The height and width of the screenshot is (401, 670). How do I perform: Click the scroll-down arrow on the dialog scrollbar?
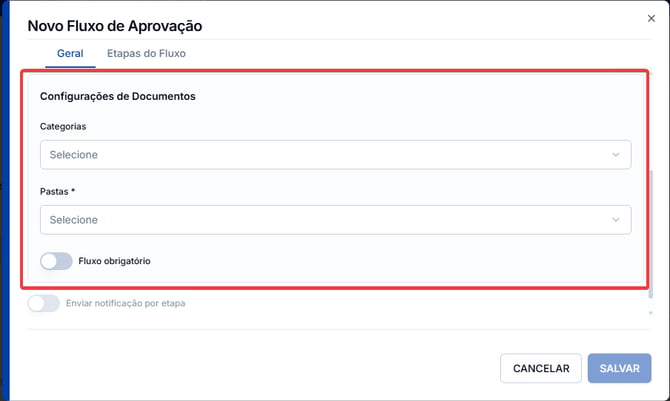pos(651,313)
